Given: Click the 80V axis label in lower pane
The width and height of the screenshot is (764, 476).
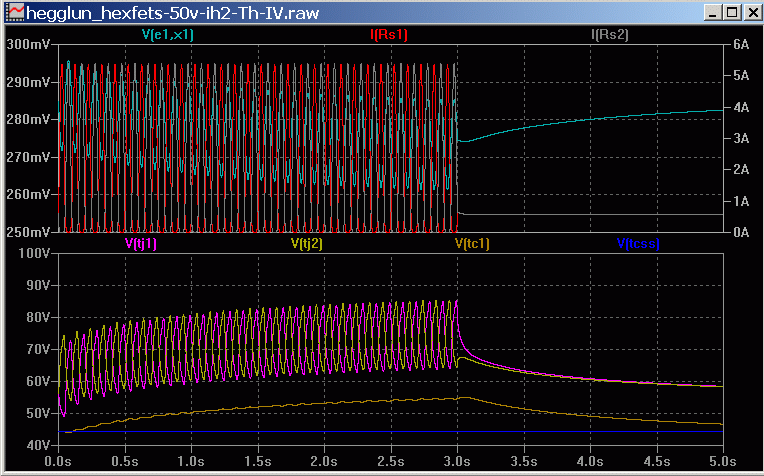Looking at the screenshot, I should [38, 317].
